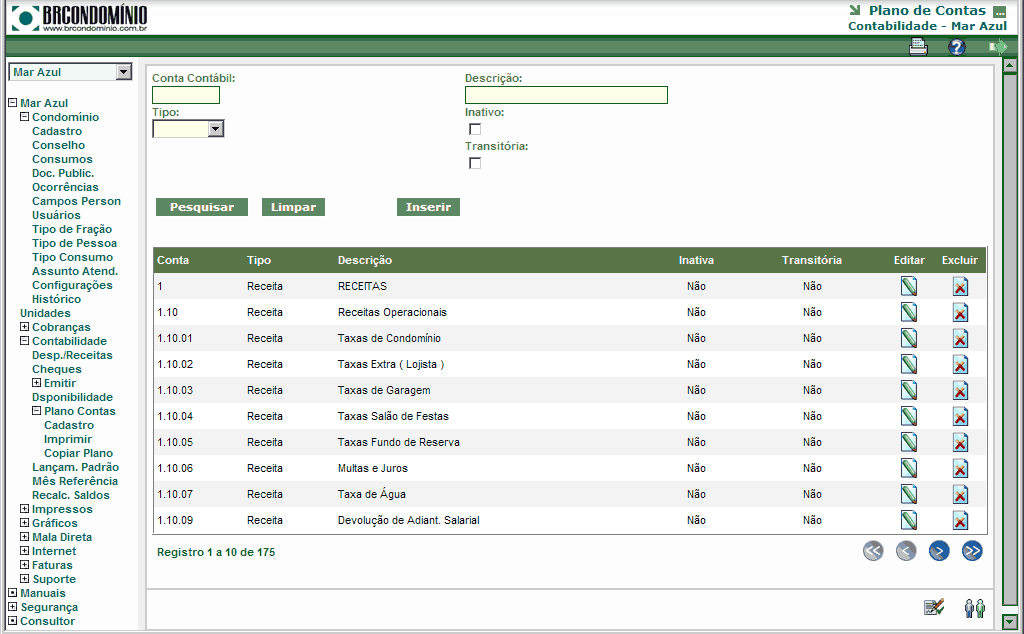The width and height of the screenshot is (1024, 634).
Task: Edit the Taxas de Condomínio account
Action: (909, 338)
